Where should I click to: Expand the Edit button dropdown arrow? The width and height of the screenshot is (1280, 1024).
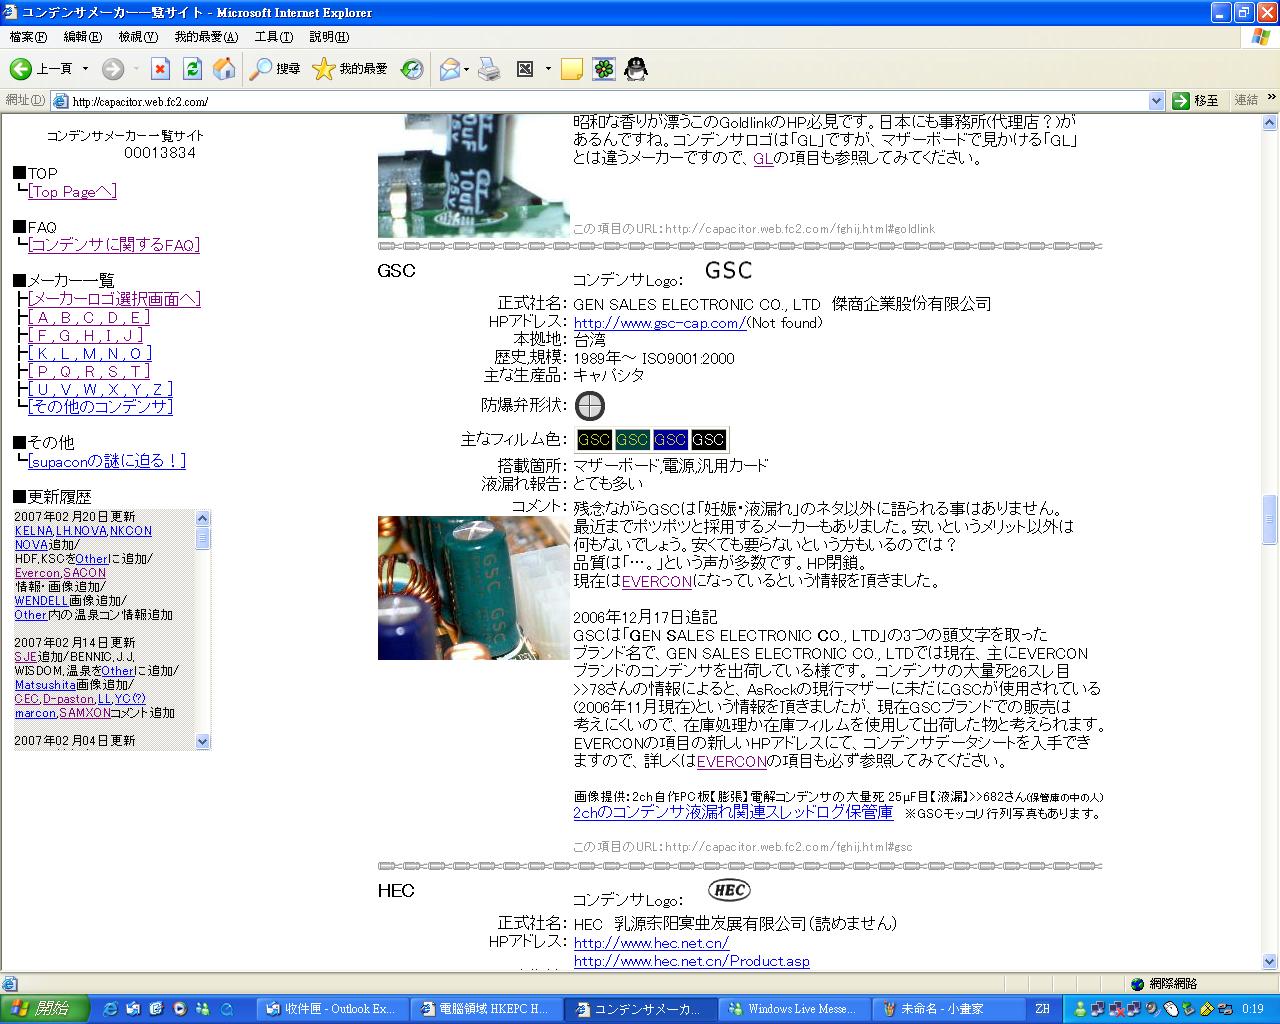548,69
